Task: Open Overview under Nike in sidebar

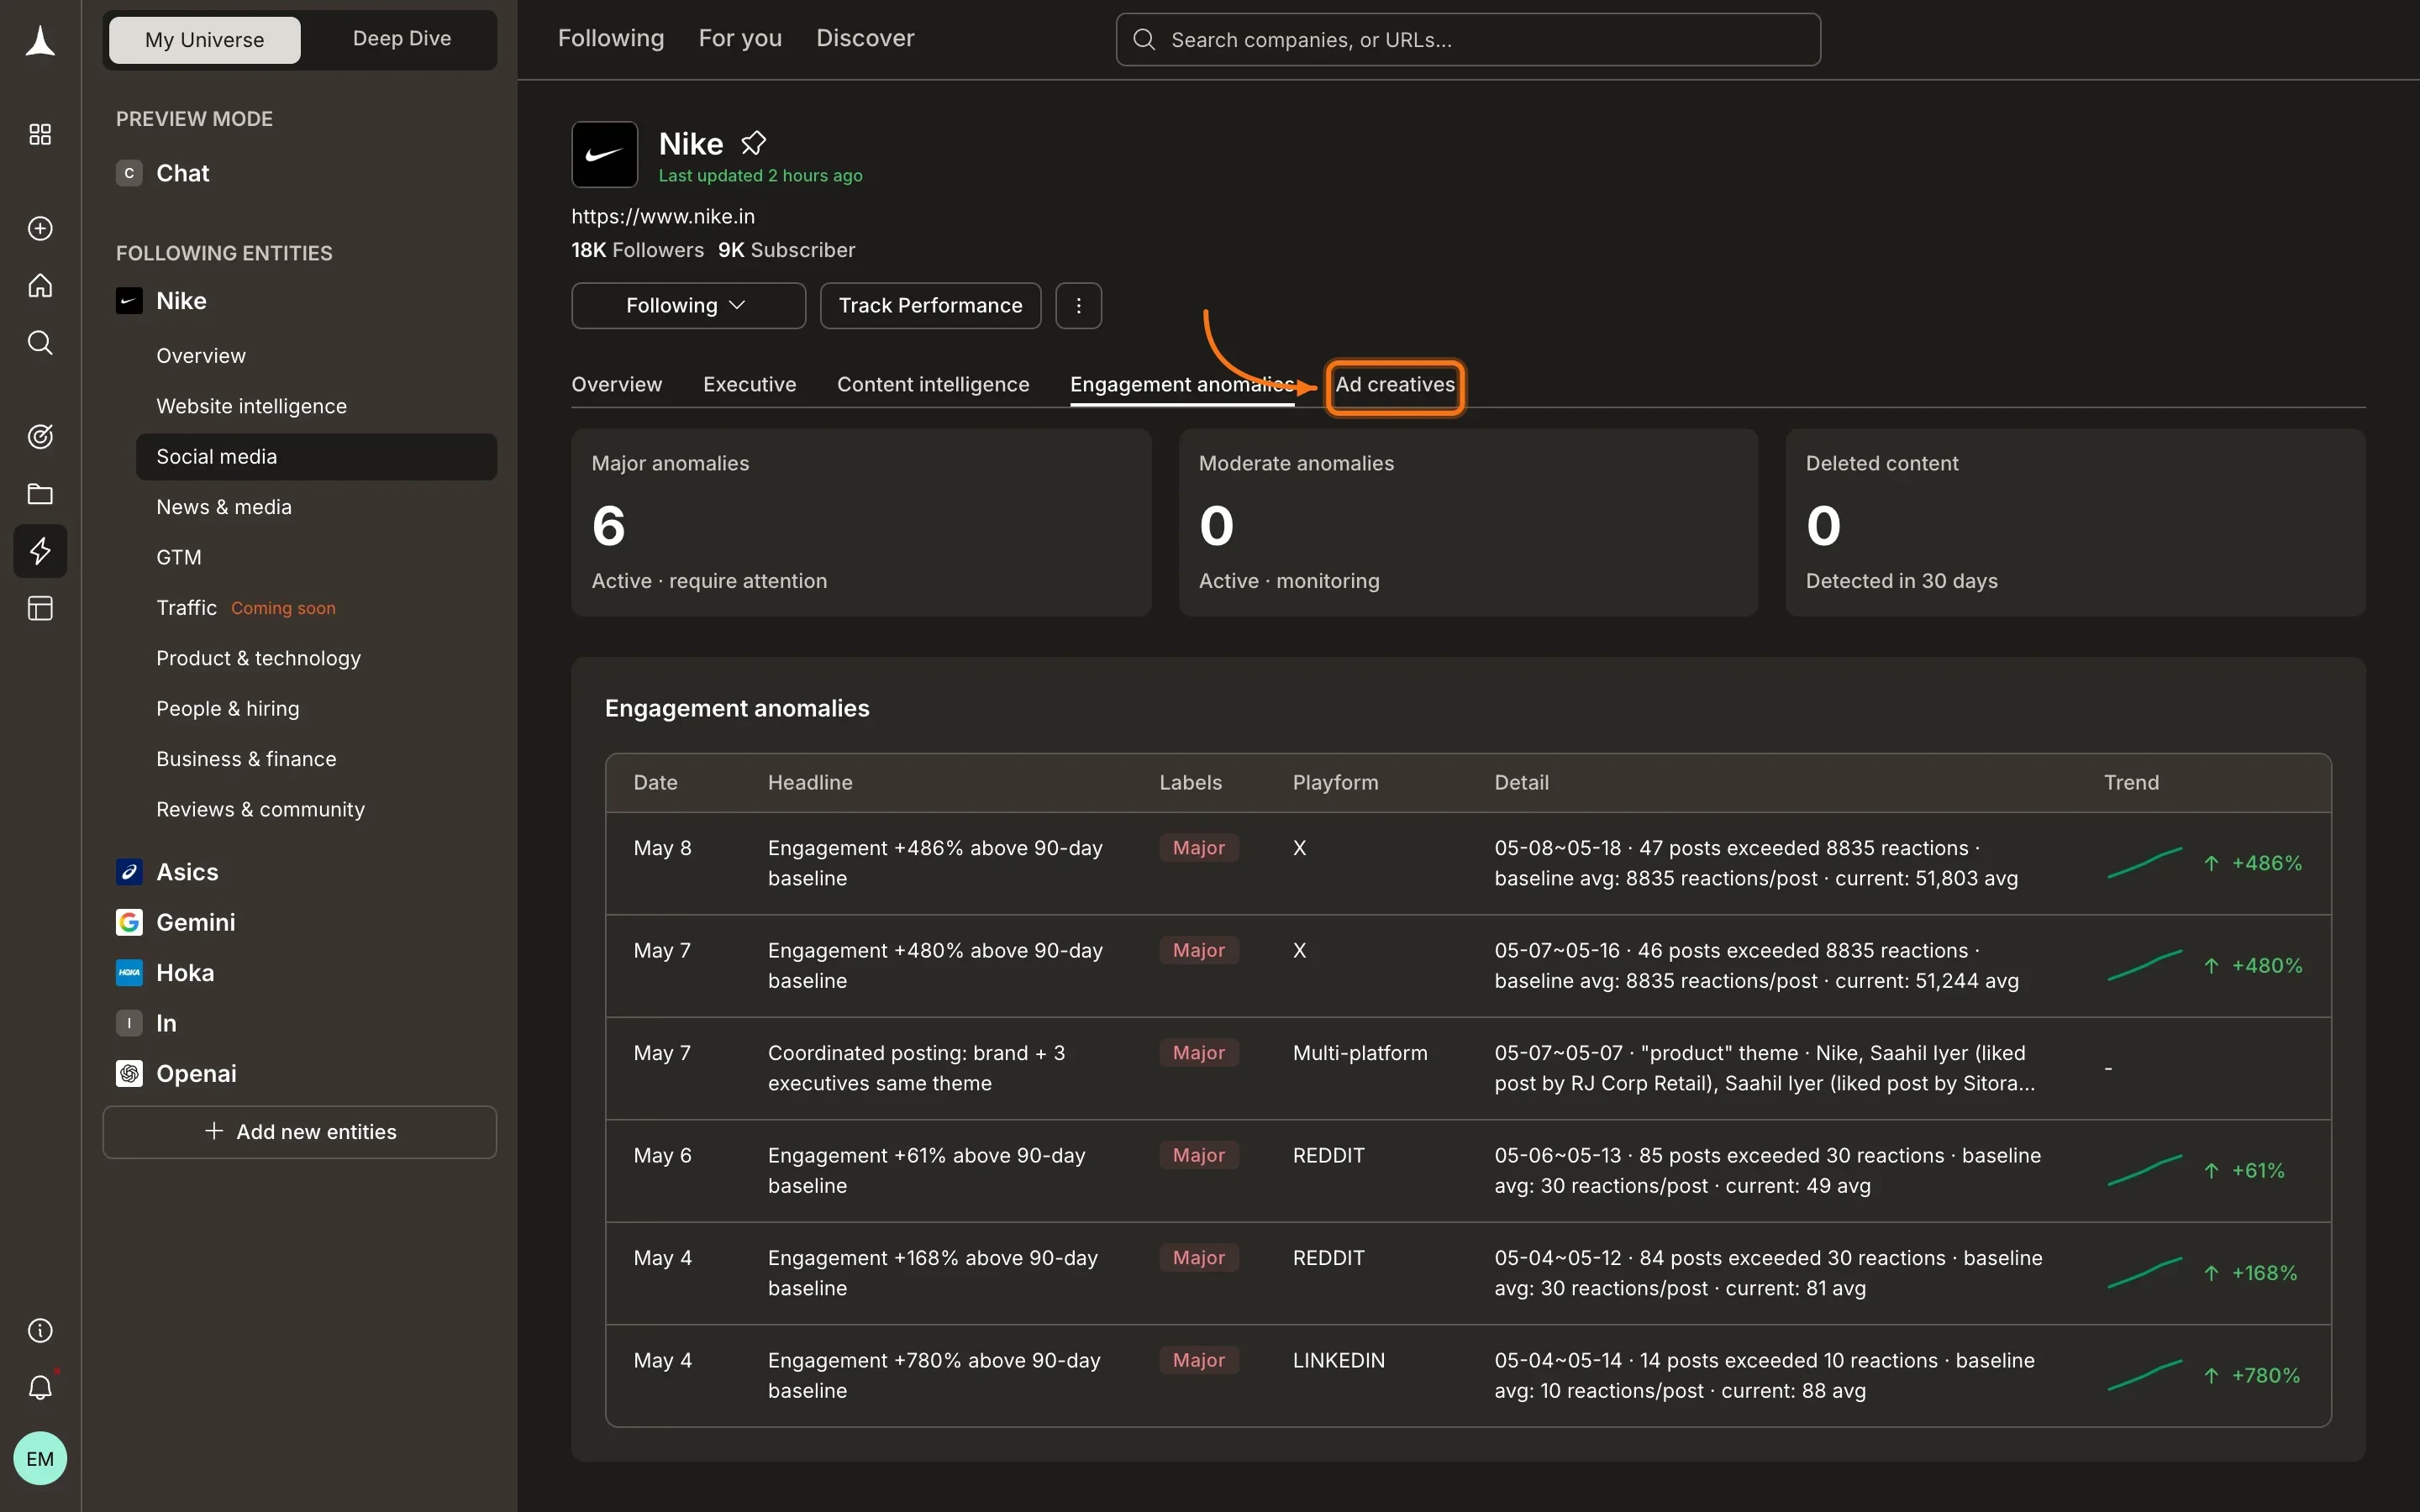Action: tap(201, 356)
